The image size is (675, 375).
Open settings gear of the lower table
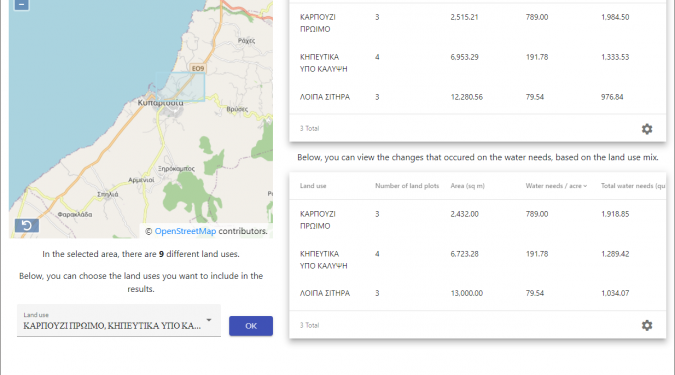coord(647,325)
